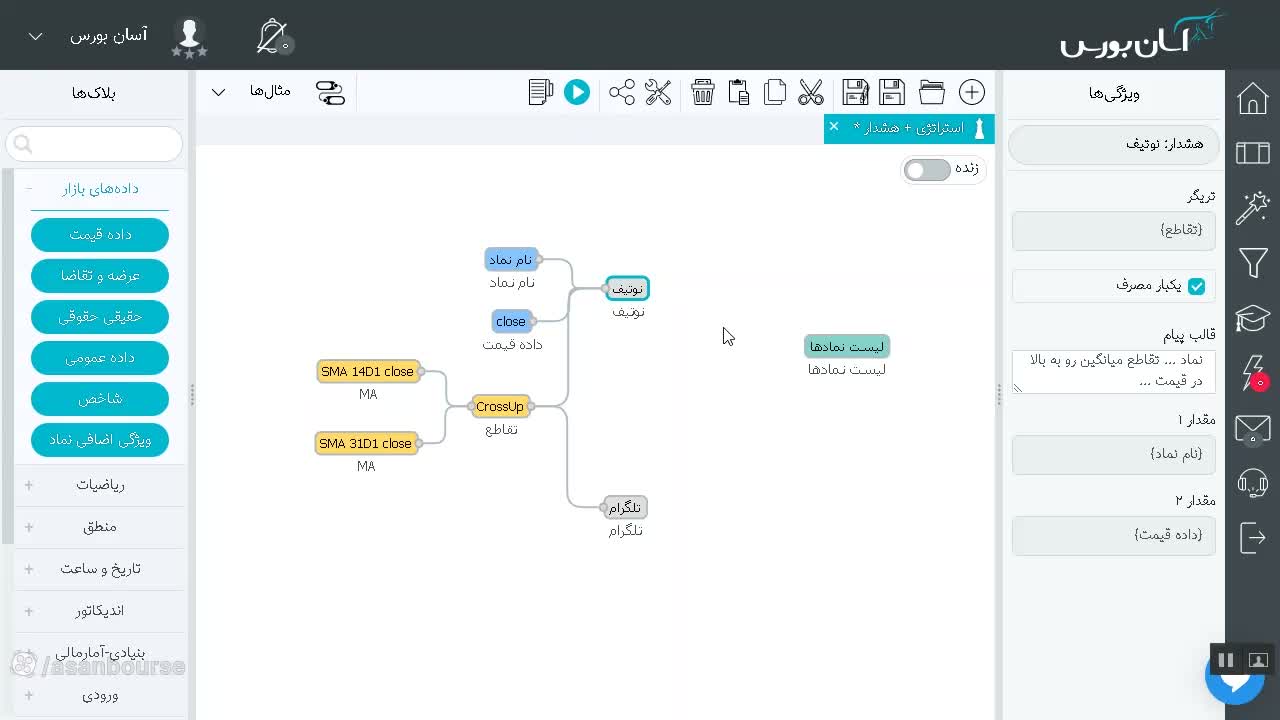This screenshot has width=1280, height=720.
Task: Click the share icon in toolbar
Action: point(622,92)
